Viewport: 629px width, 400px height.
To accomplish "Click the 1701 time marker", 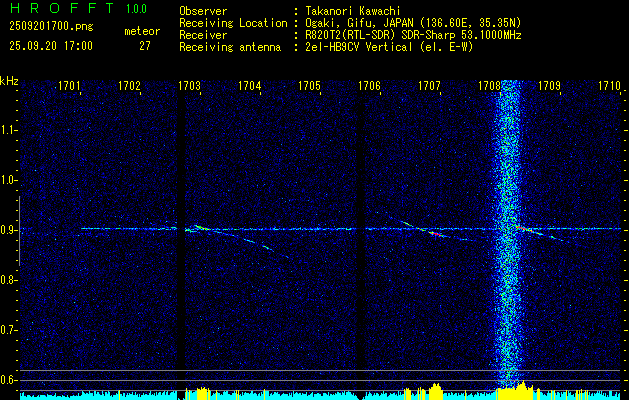I will [x=69, y=85].
